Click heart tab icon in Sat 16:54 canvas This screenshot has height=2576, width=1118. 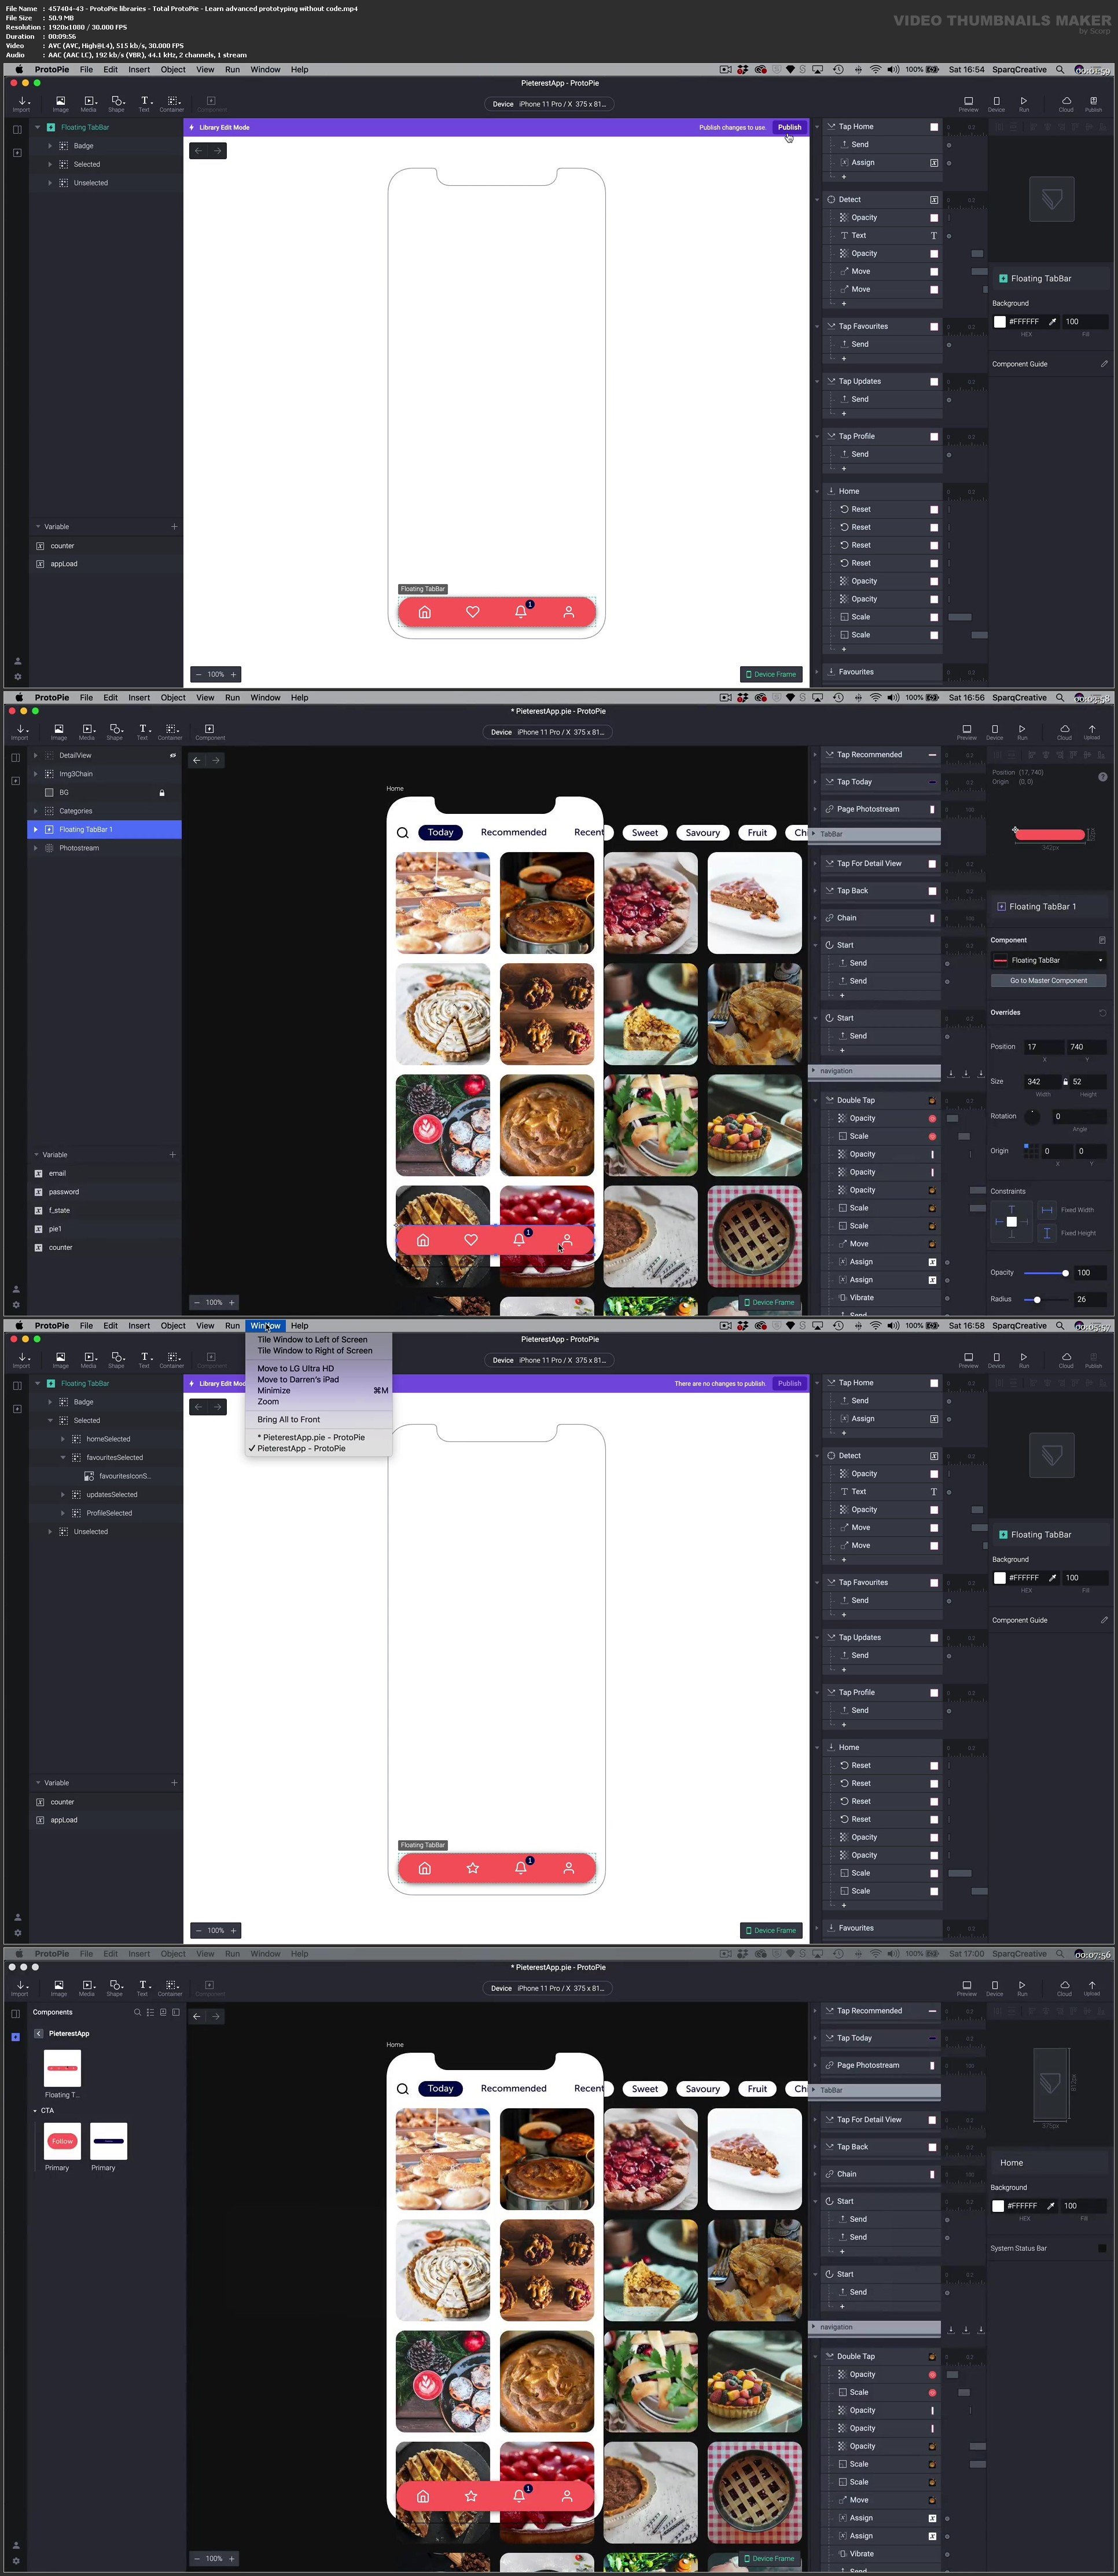[x=473, y=612]
